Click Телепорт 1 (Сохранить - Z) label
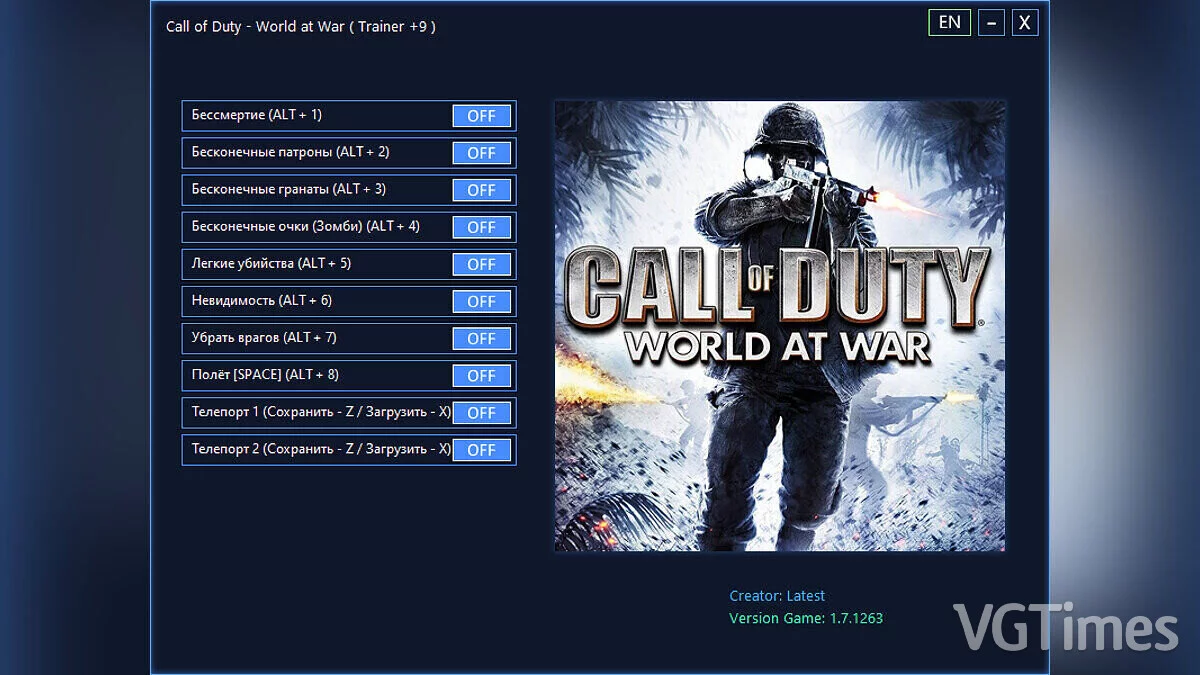The image size is (1200, 675). click(x=321, y=411)
